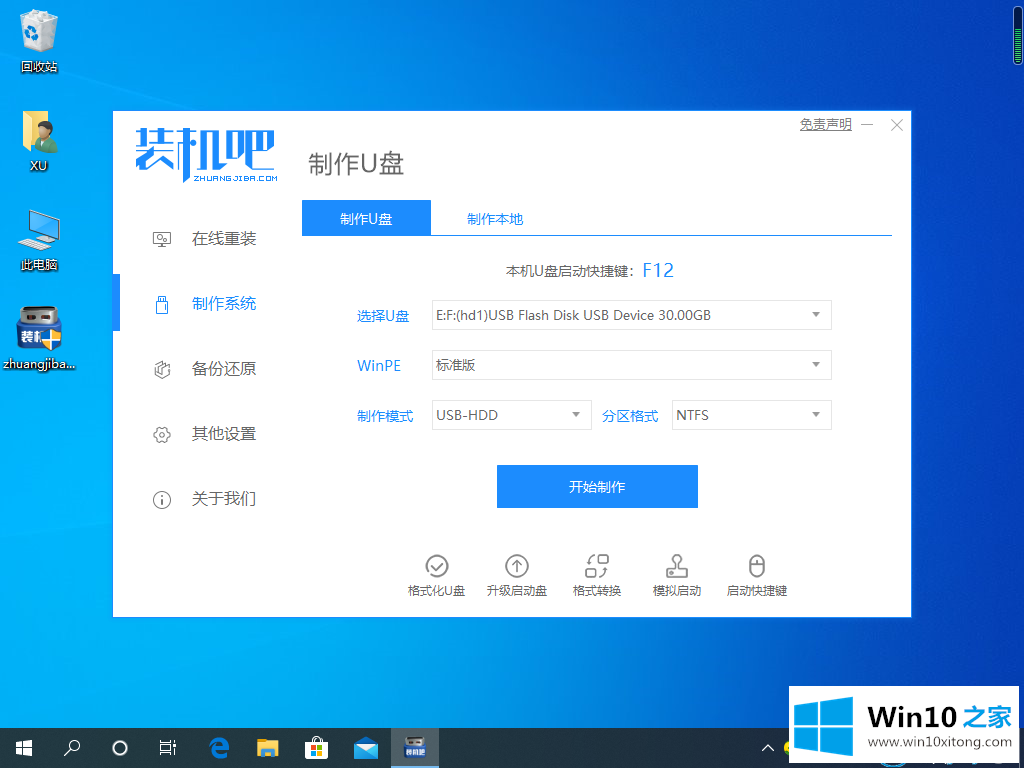Switch to the 制作U盘 tab
Screen dimensions: 1024x768
pos(366,219)
